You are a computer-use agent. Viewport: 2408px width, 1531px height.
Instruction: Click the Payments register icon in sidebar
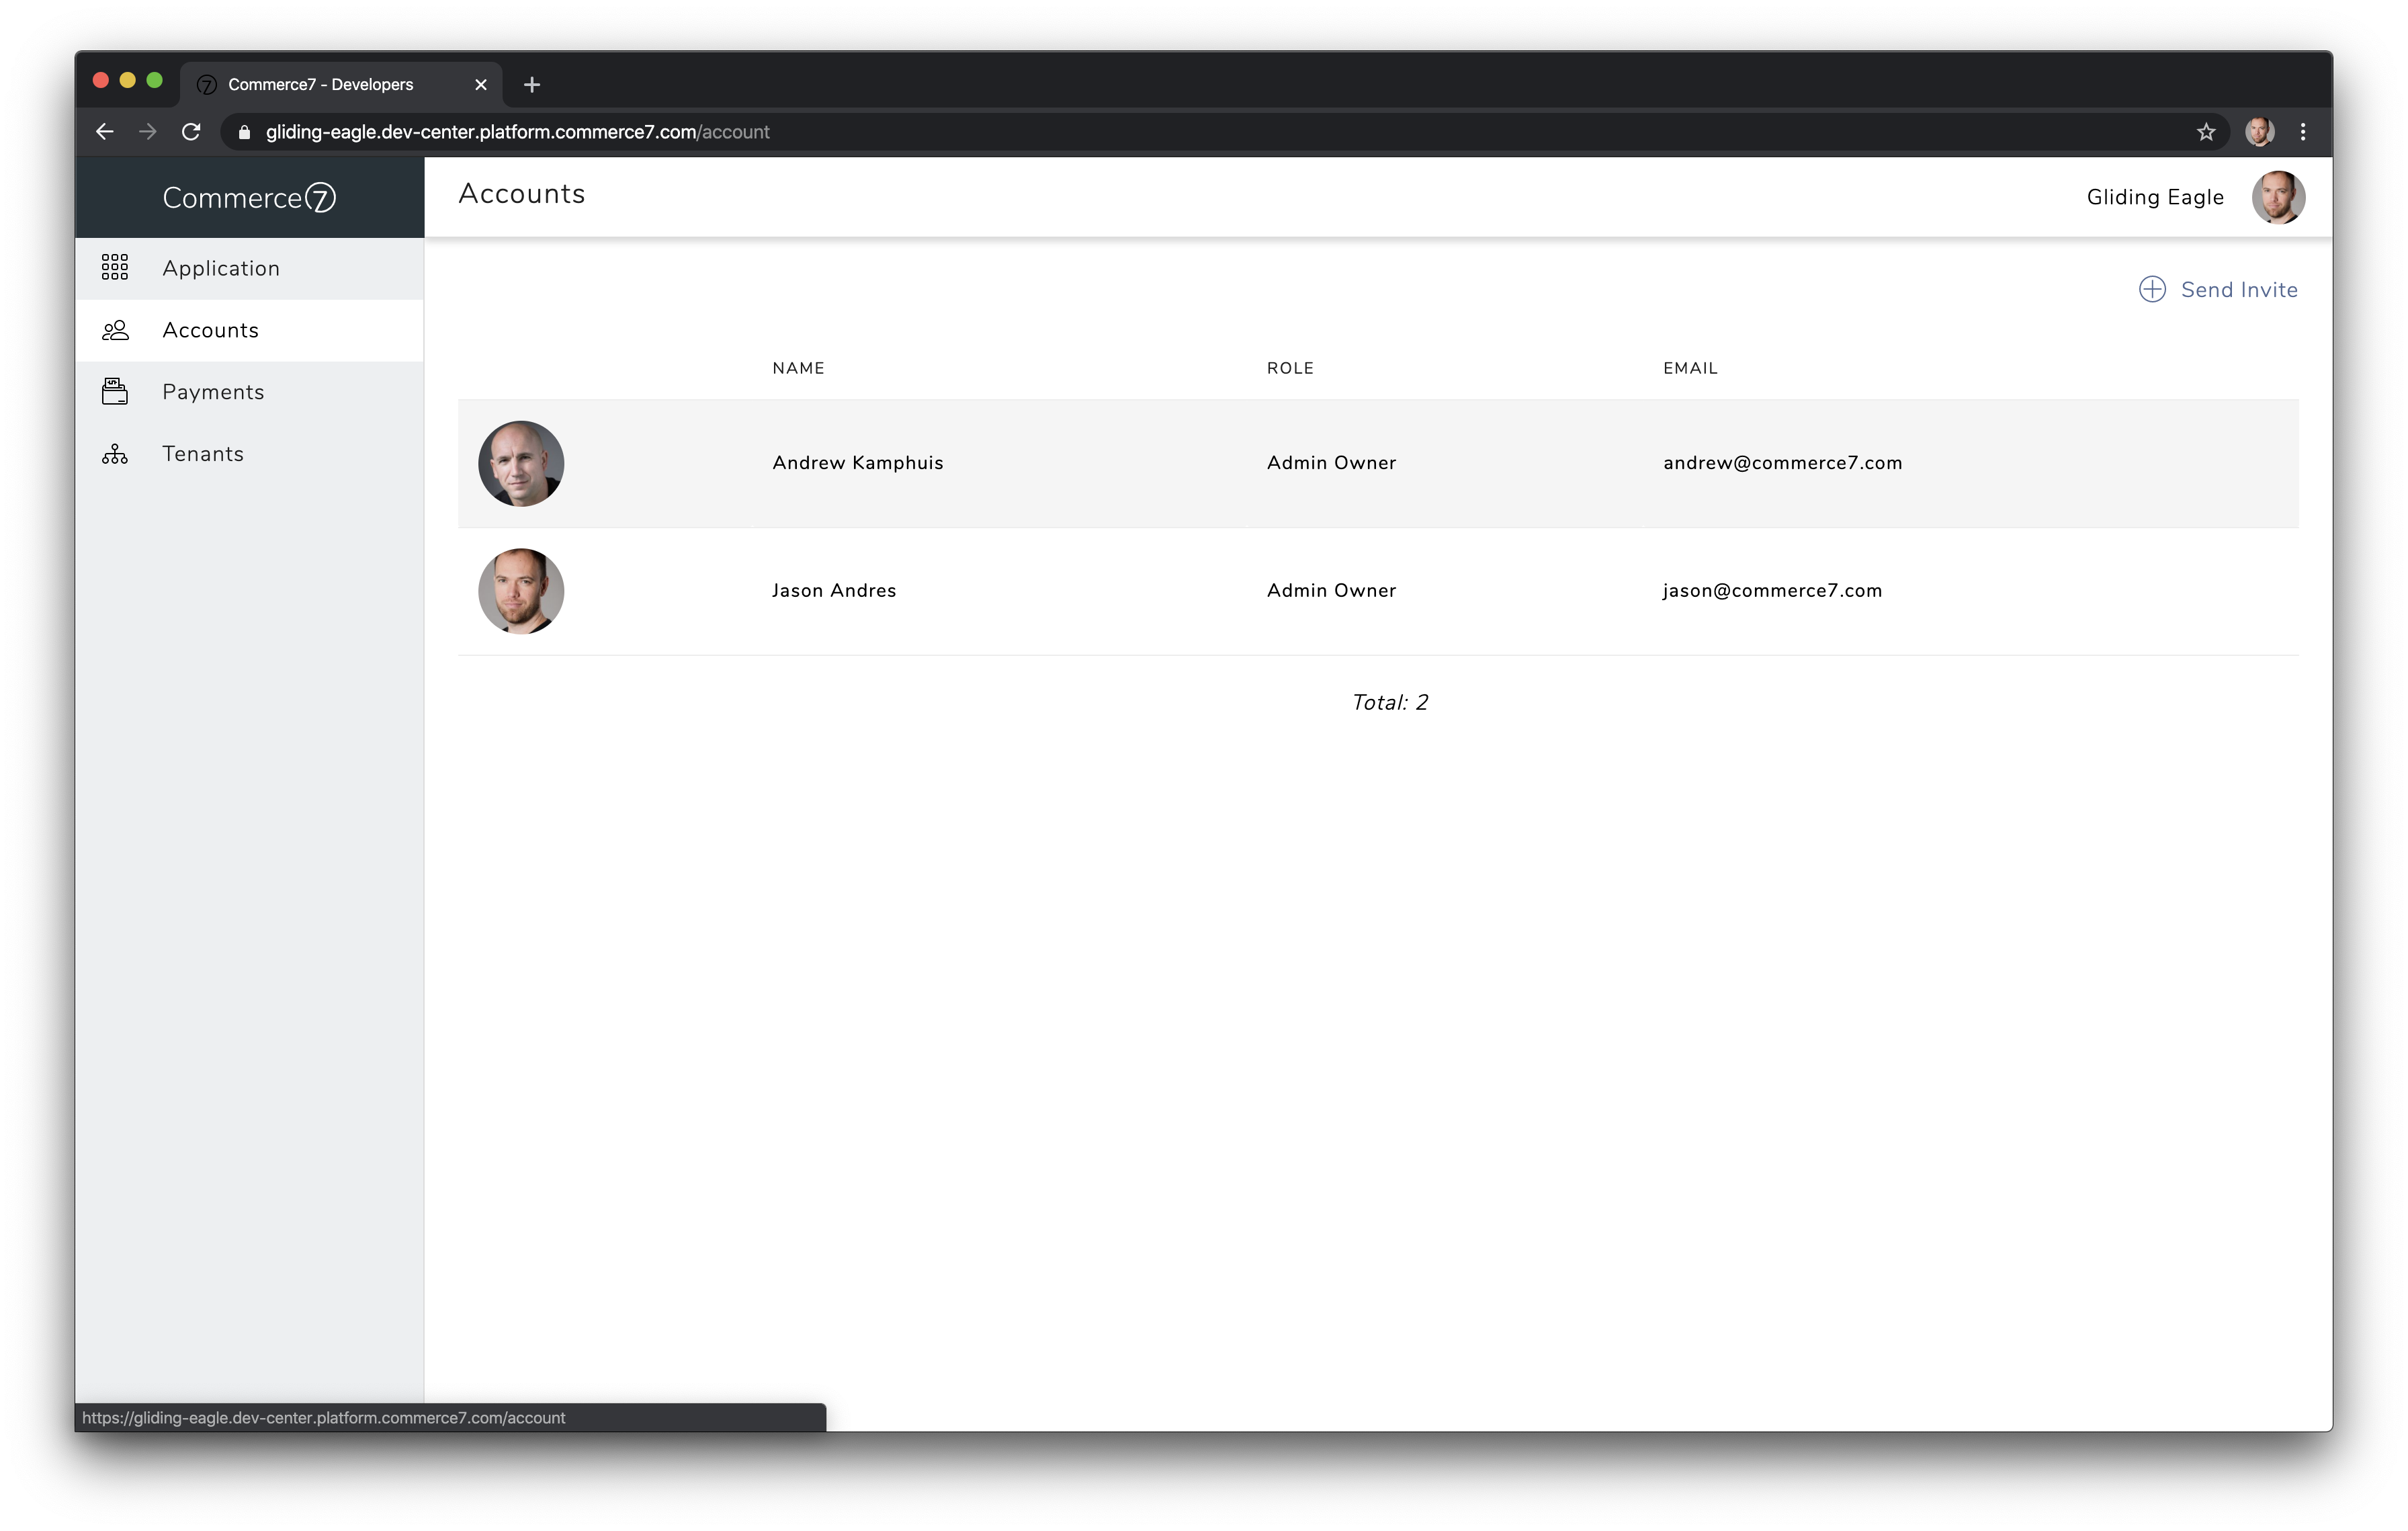115,391
